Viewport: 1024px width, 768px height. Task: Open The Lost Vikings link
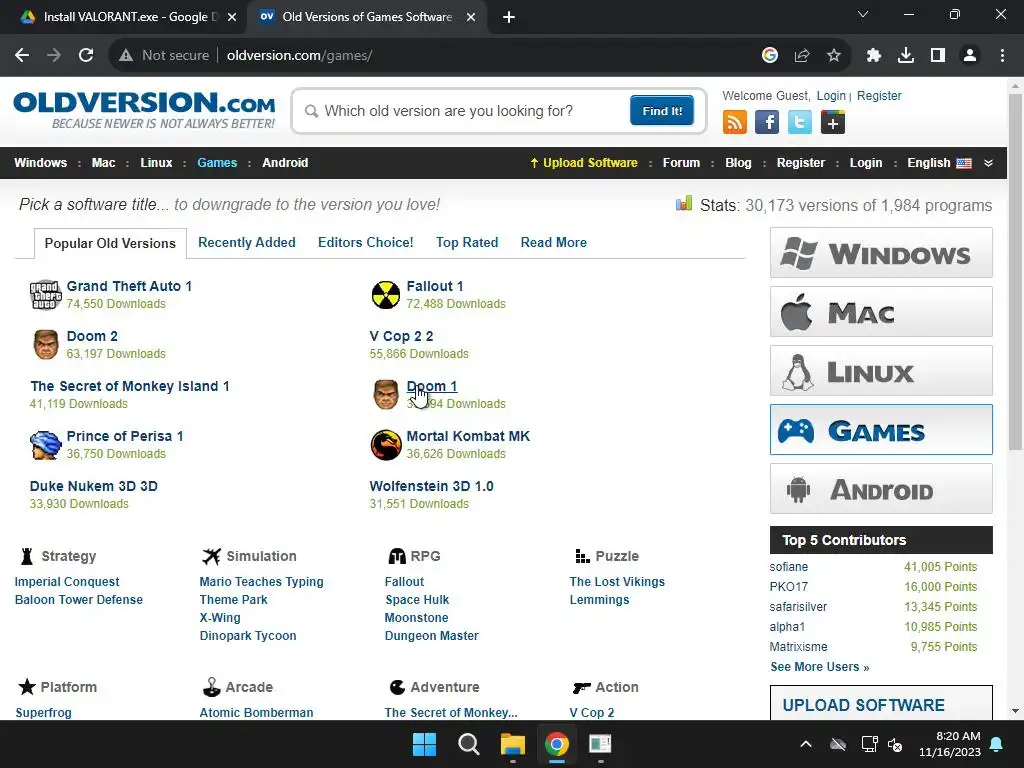[x=617, y=581]
